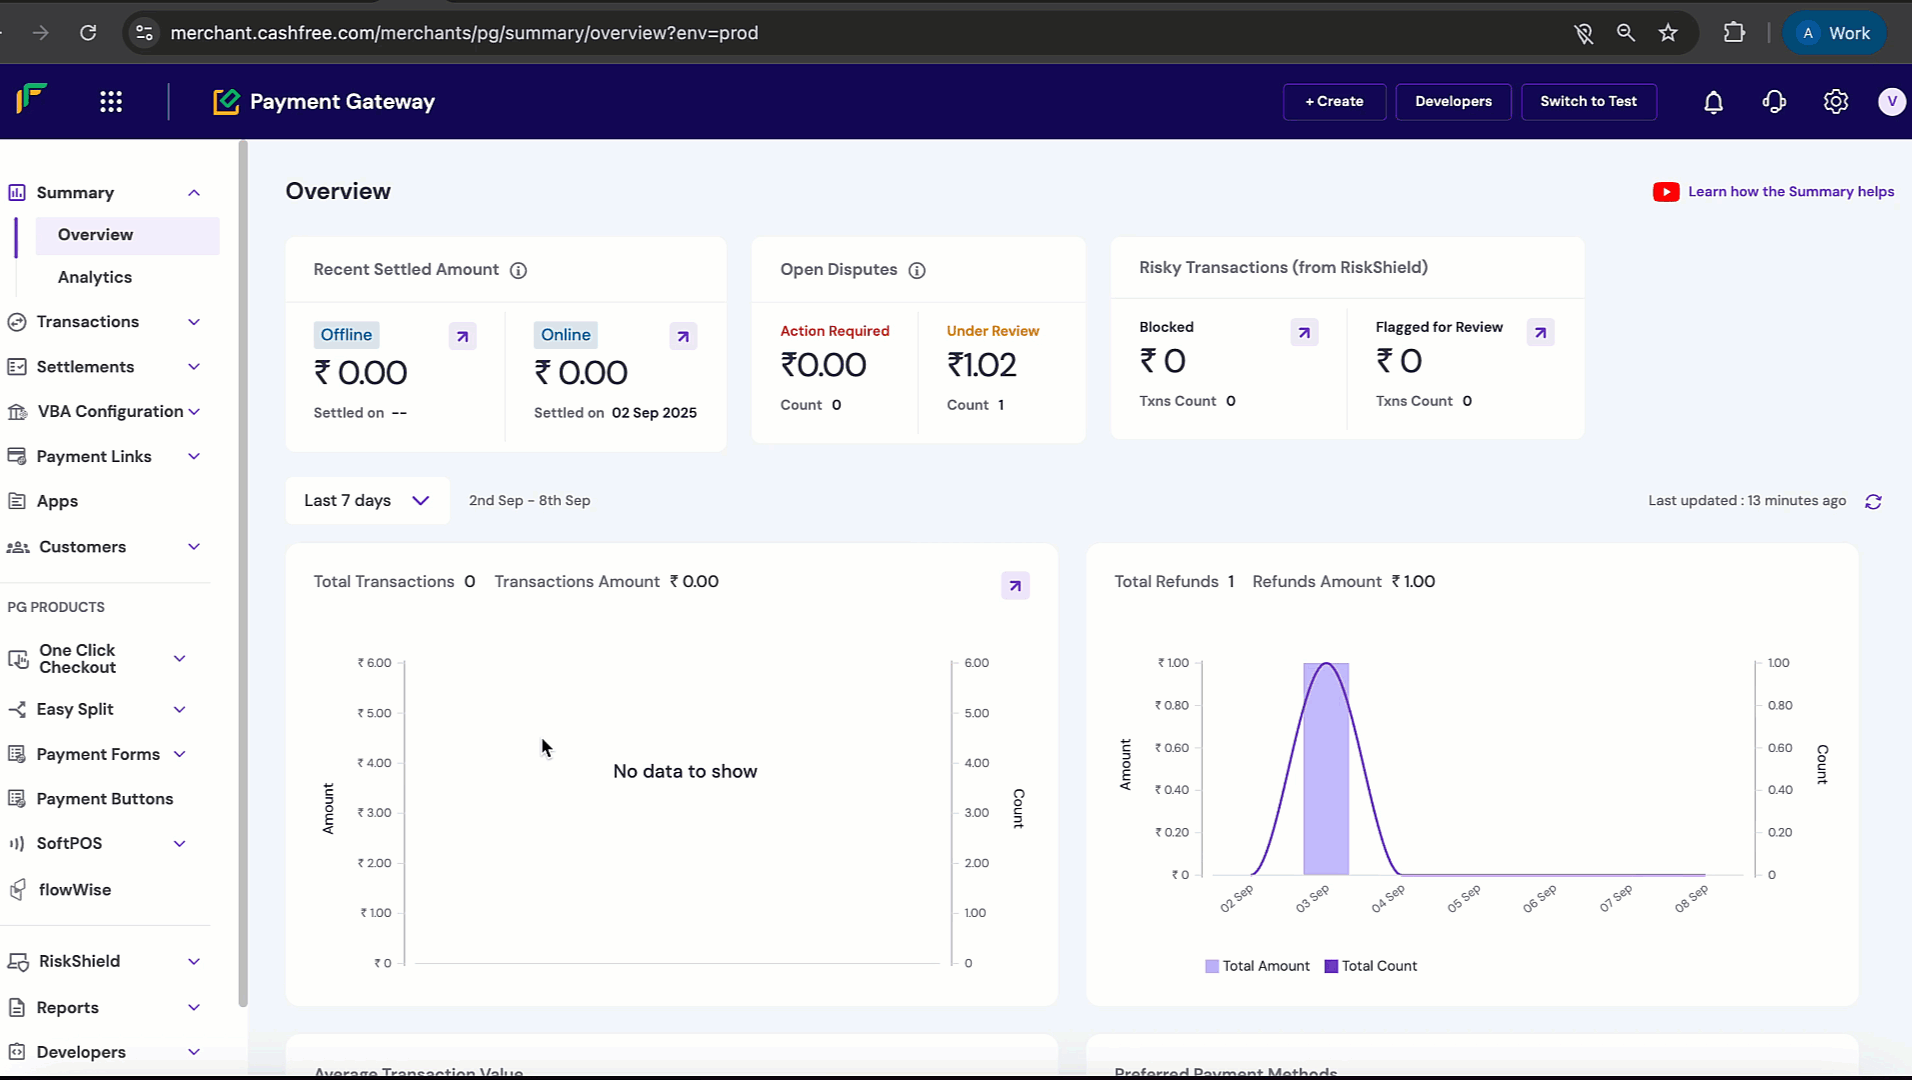Screen dimensions: 1912x1080
Task: Click the Switch to Test button
Action: (1588, 102)
